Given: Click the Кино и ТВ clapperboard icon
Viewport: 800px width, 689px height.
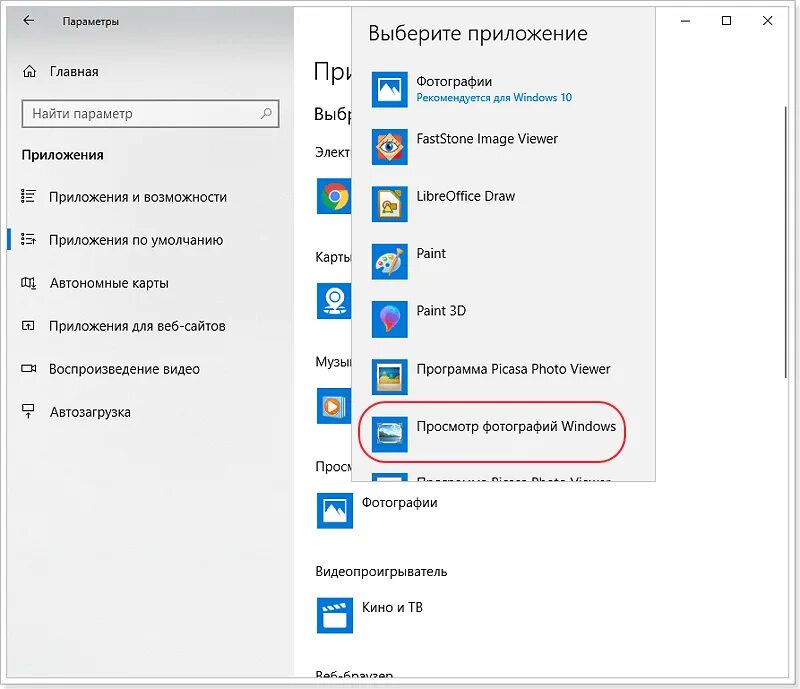Looking at the screenshot, I should [334, 616].
